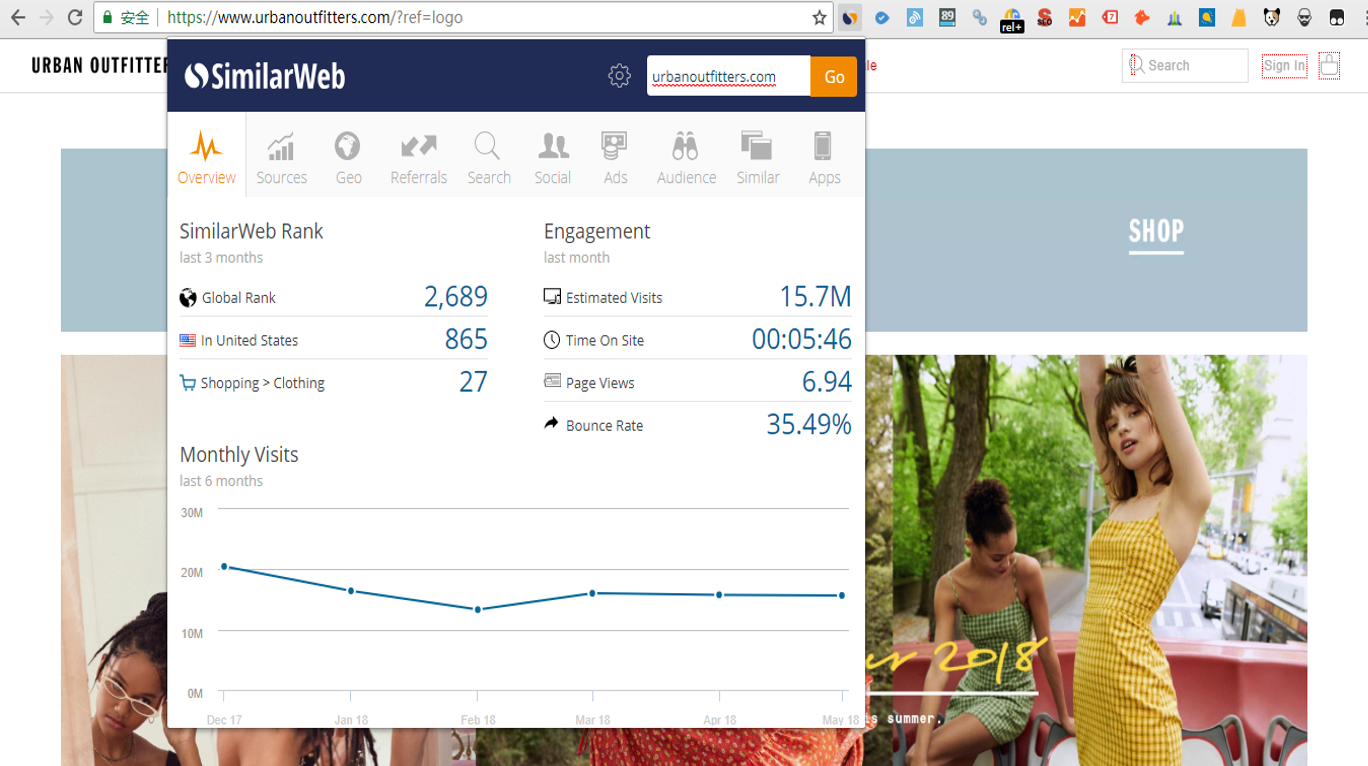
Task: Go back using browser back arrow
Action: click(18, 18)
